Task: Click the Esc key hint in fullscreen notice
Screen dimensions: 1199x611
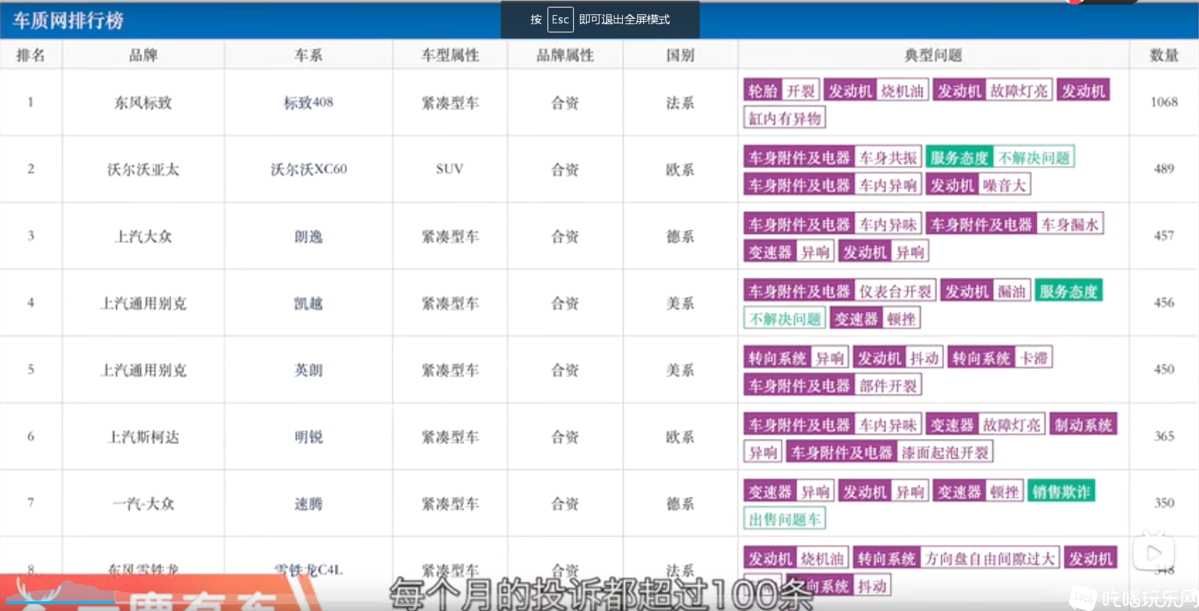Action: pos(560,20)
